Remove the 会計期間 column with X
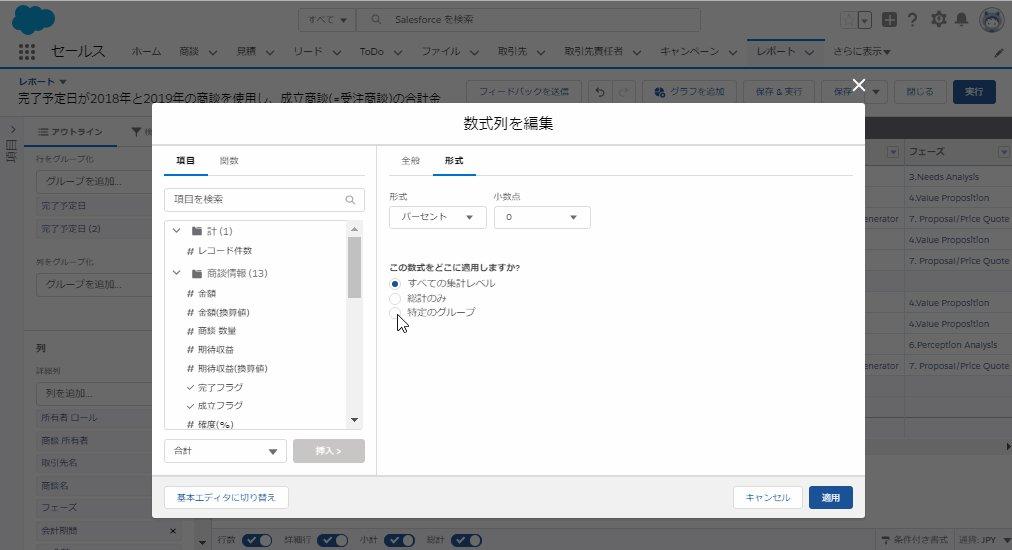Viewport: 1012px width, 550px height. click(x=172, y=531)
